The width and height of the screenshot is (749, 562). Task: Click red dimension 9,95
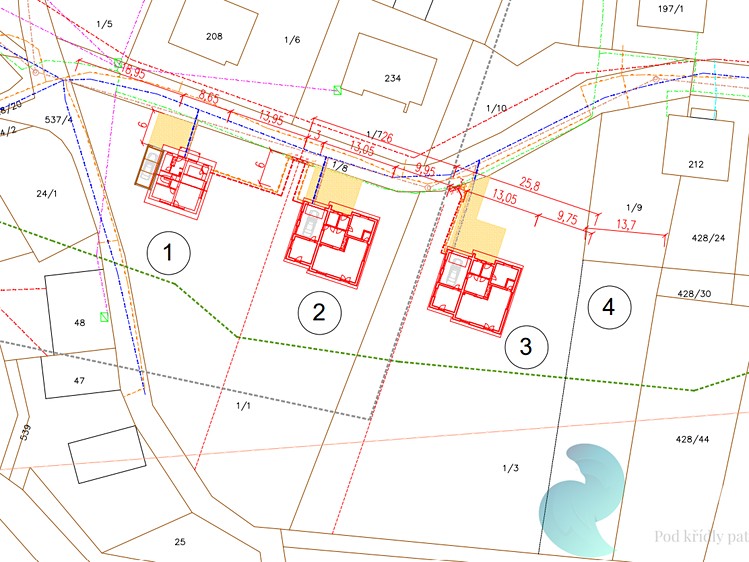tap(425, 170)
